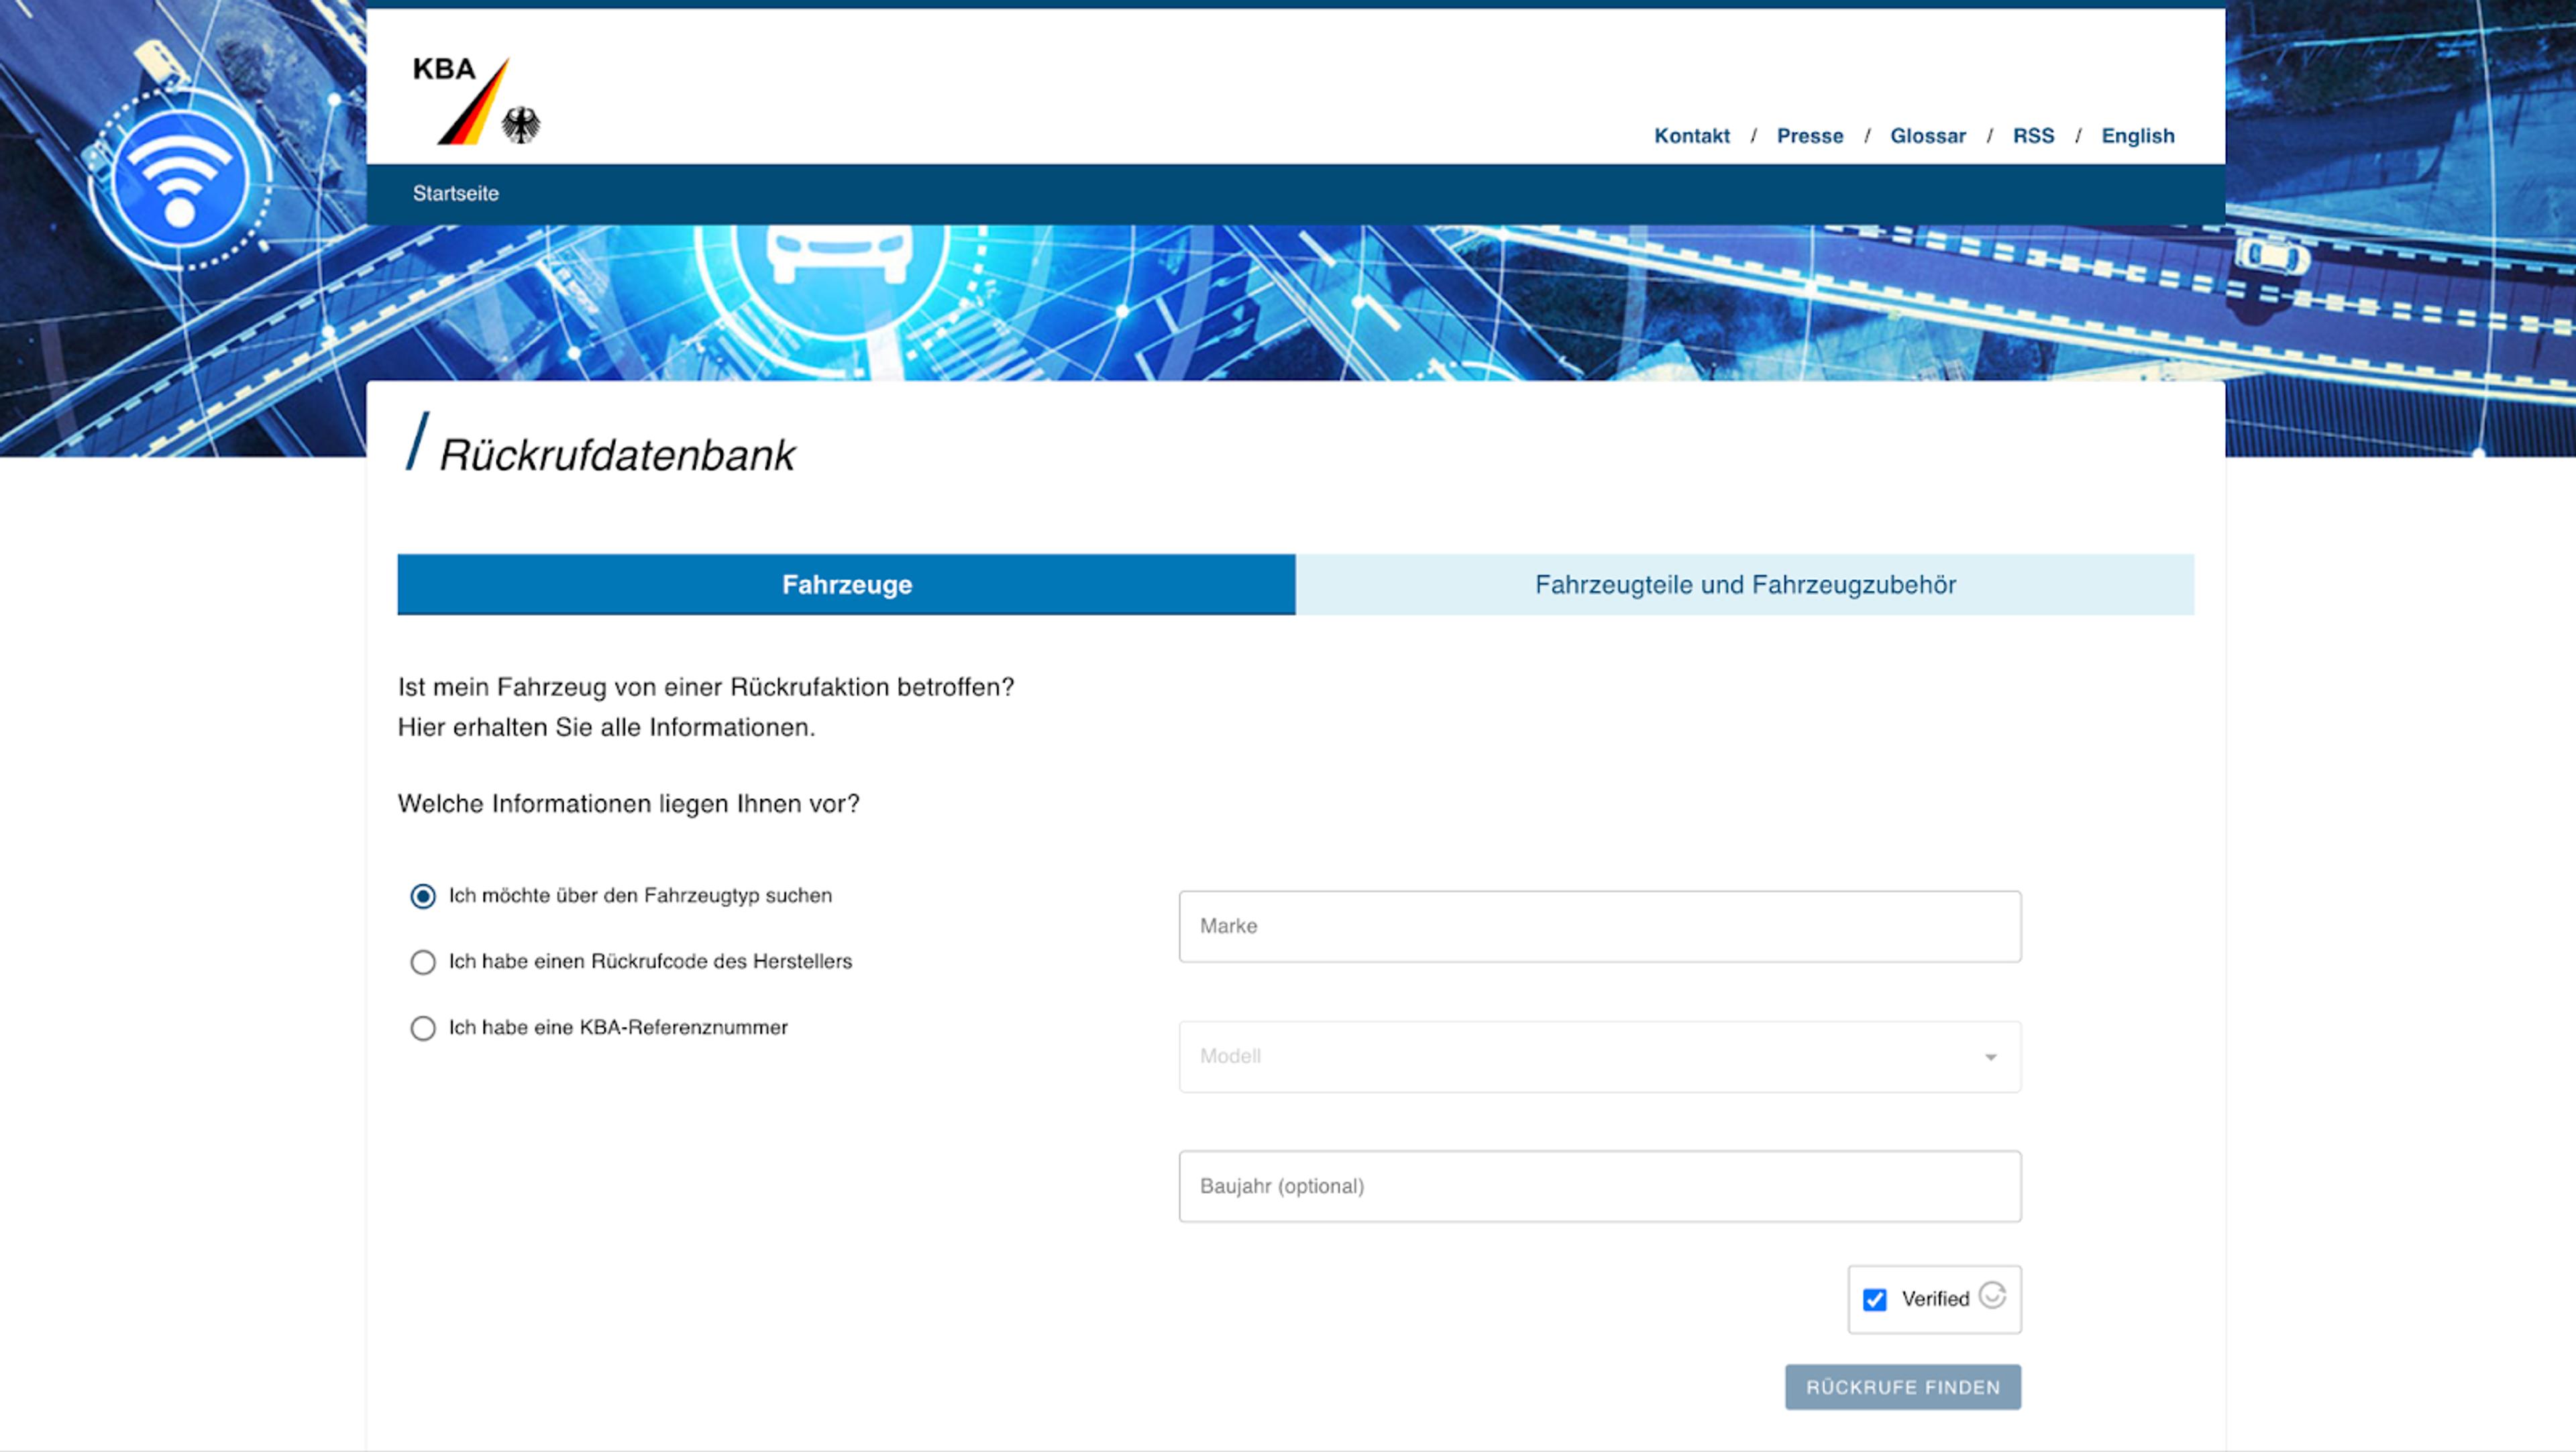This screenshot has height=1452, width=2576.
Task: Select 'Ich habe eine KBA-Referenznummer' option
Action: tap(423, 1028)
